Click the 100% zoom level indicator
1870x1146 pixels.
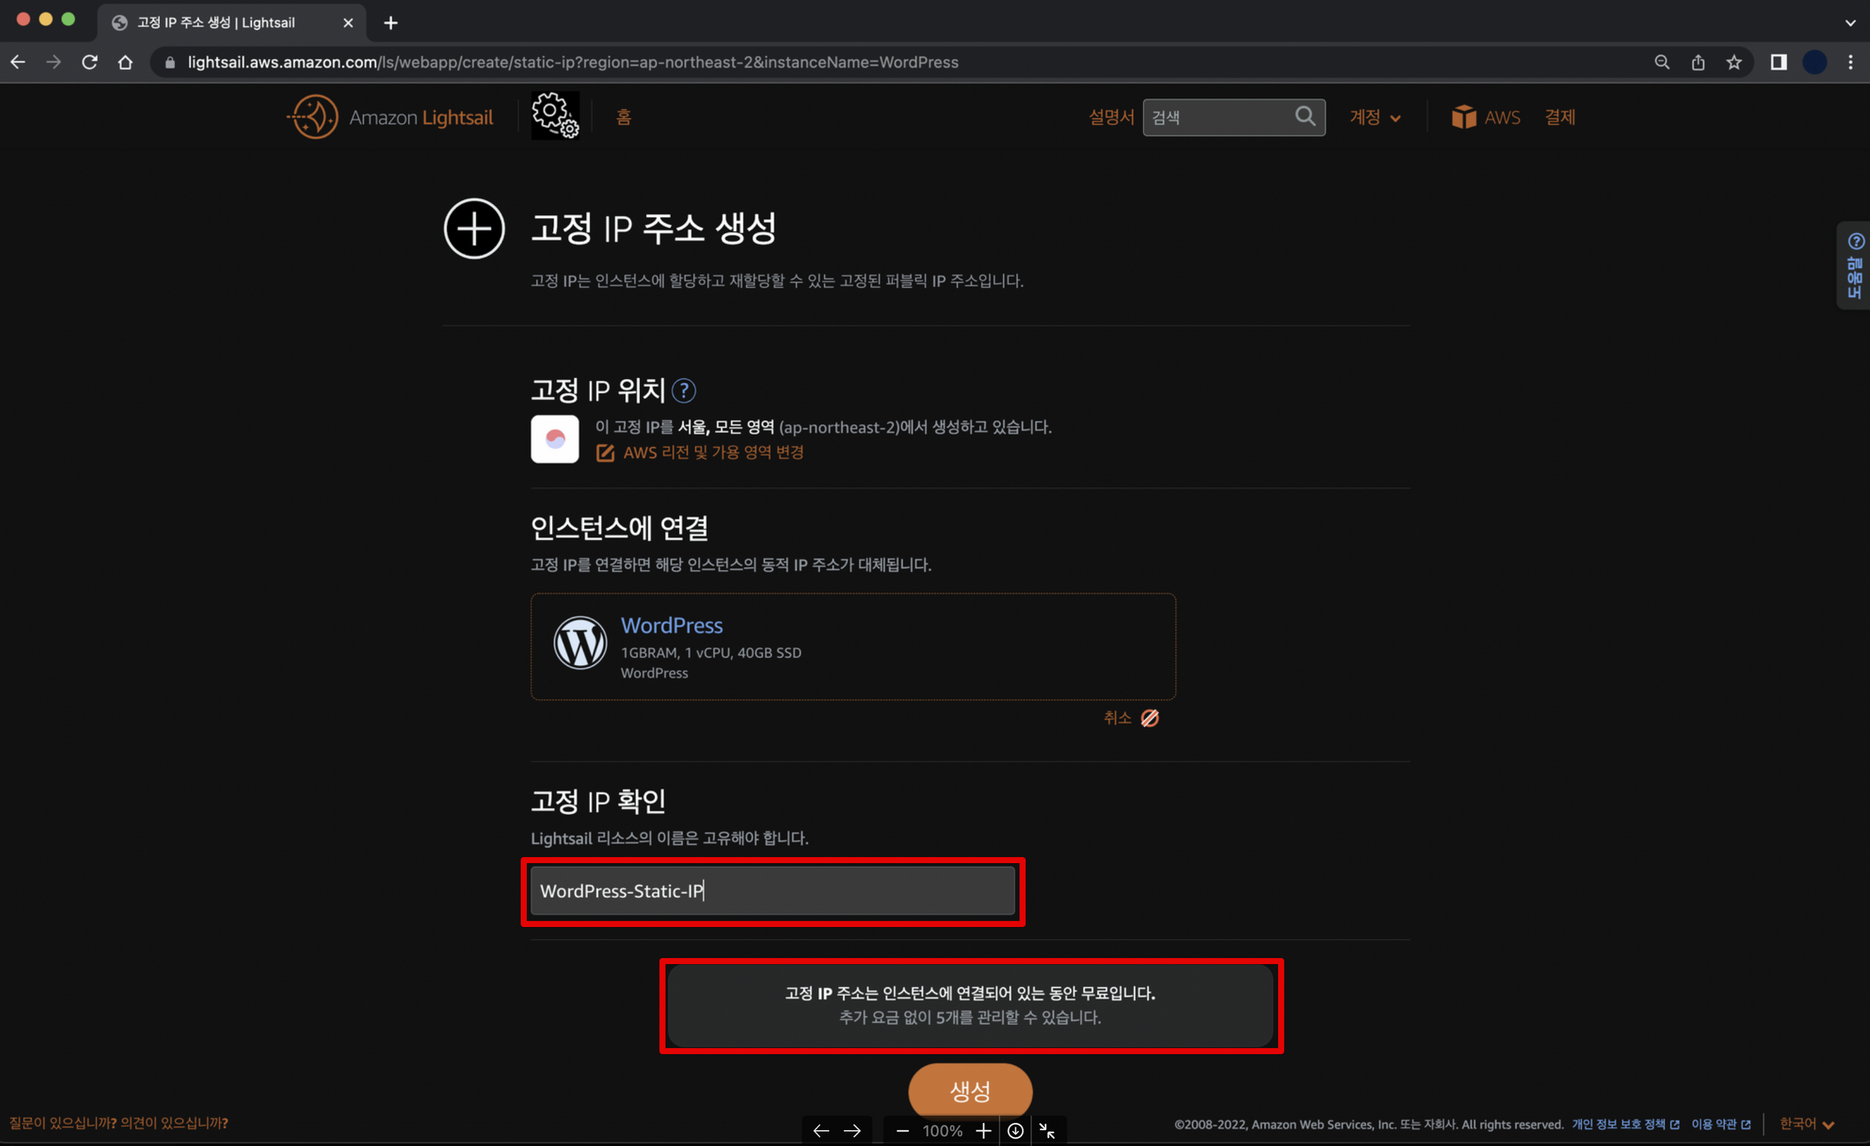[x=942, y=1131]
